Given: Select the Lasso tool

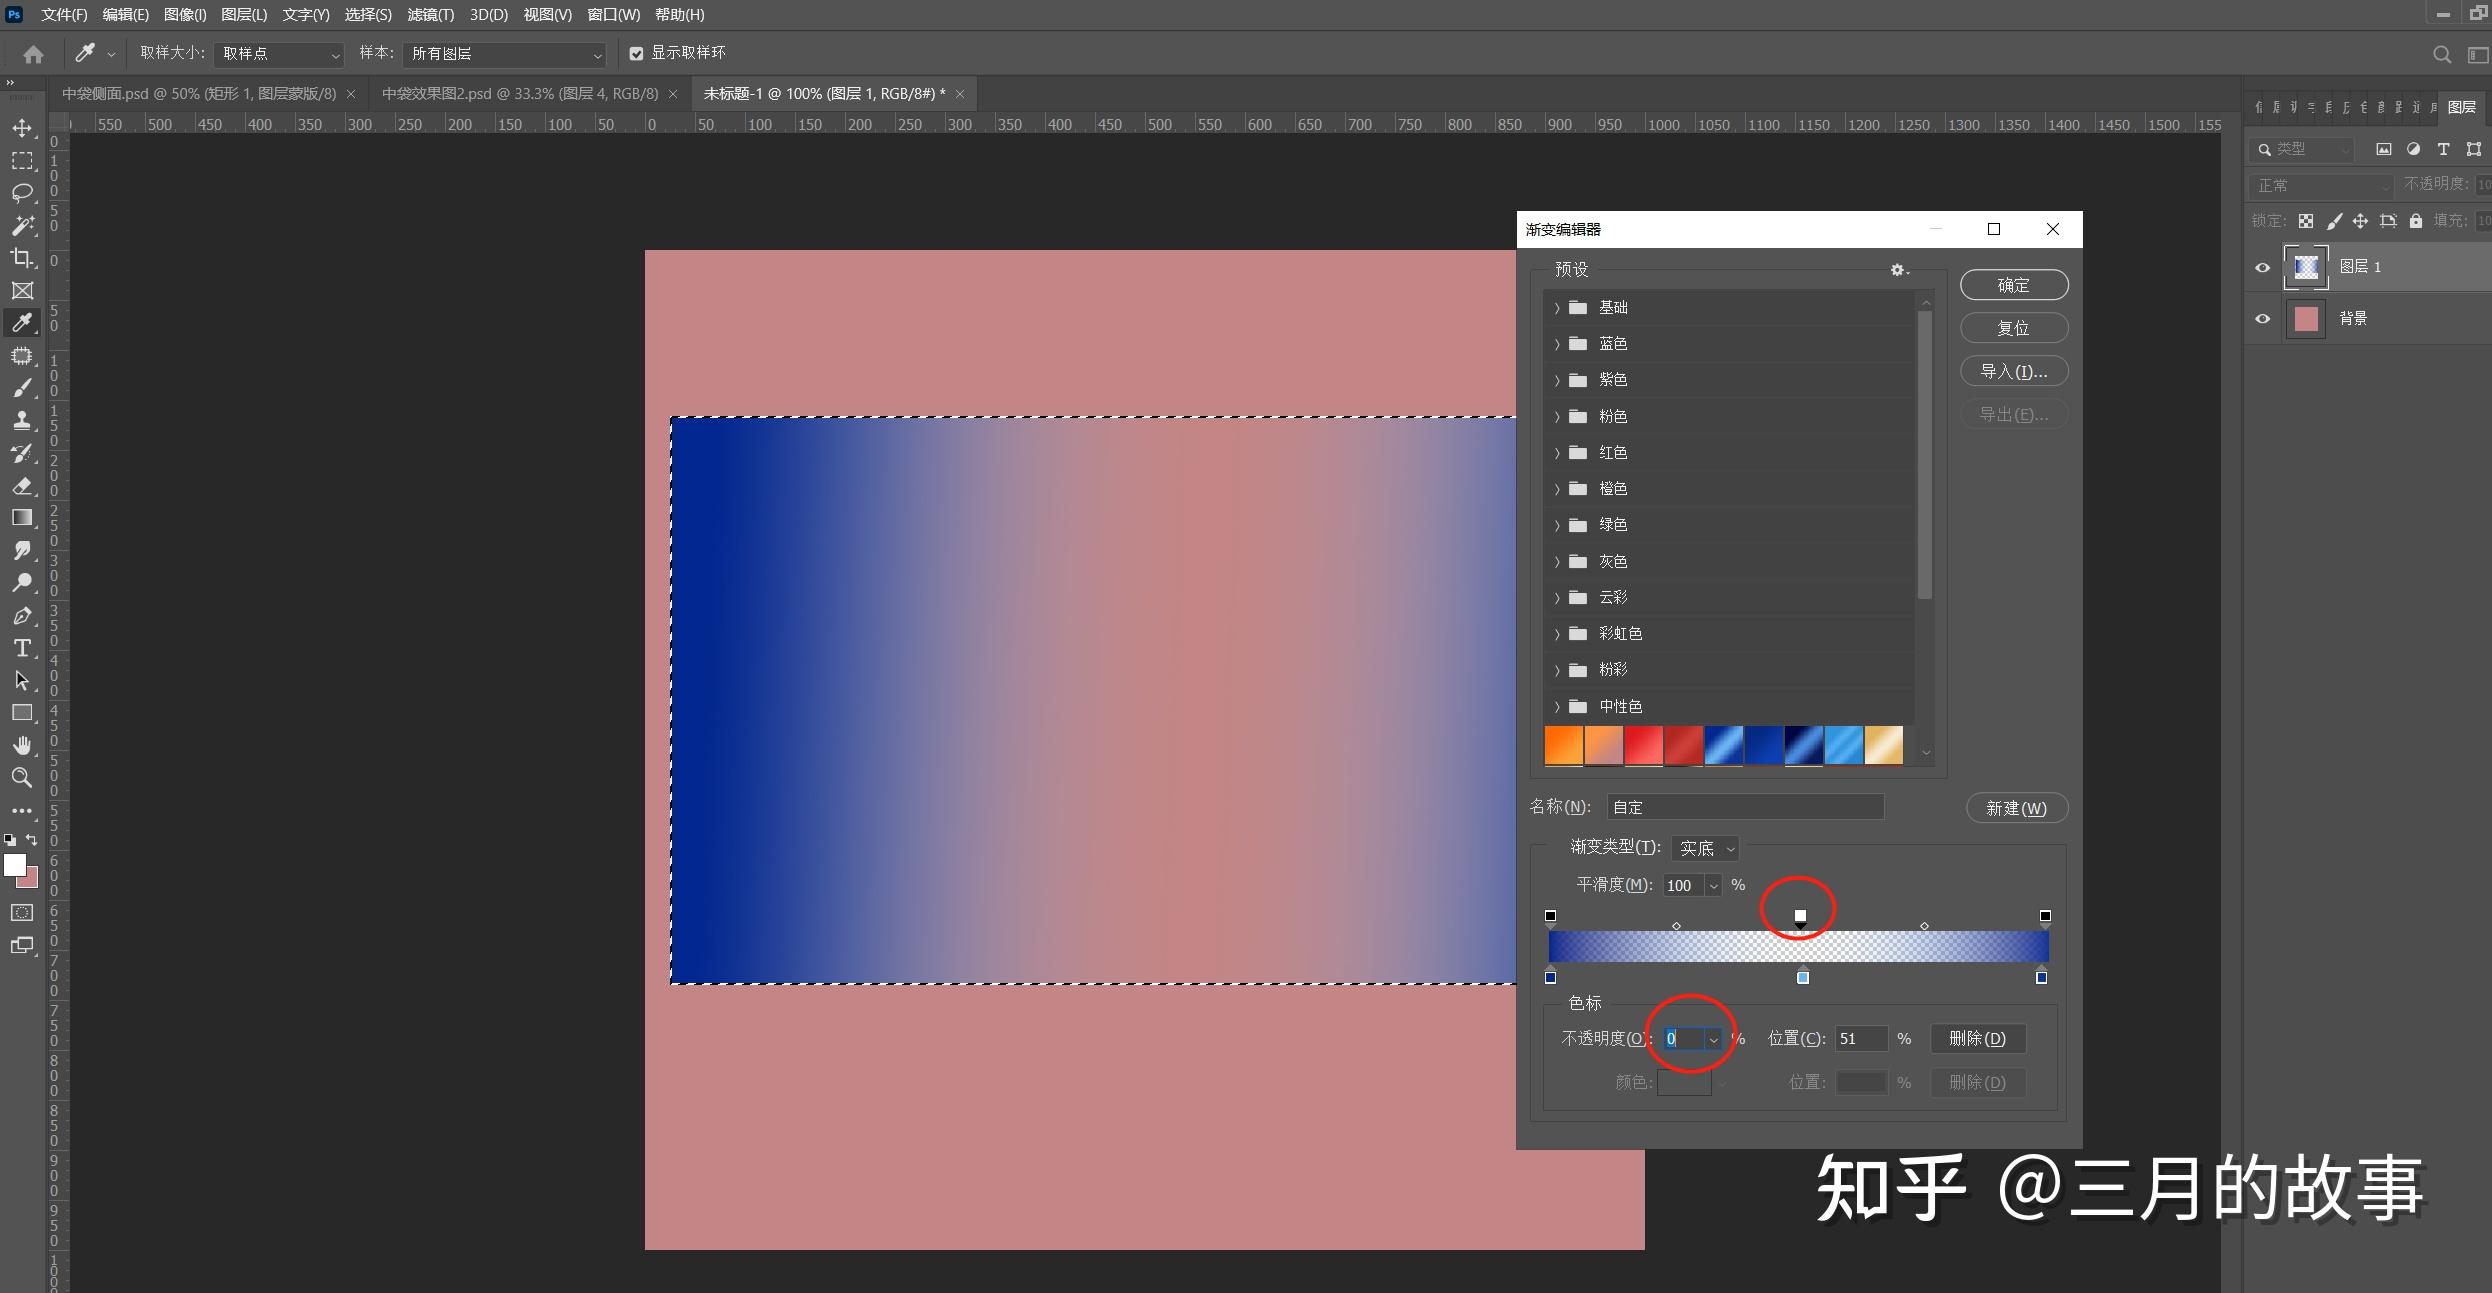Looking at the screenshot, I should (22, 193).
